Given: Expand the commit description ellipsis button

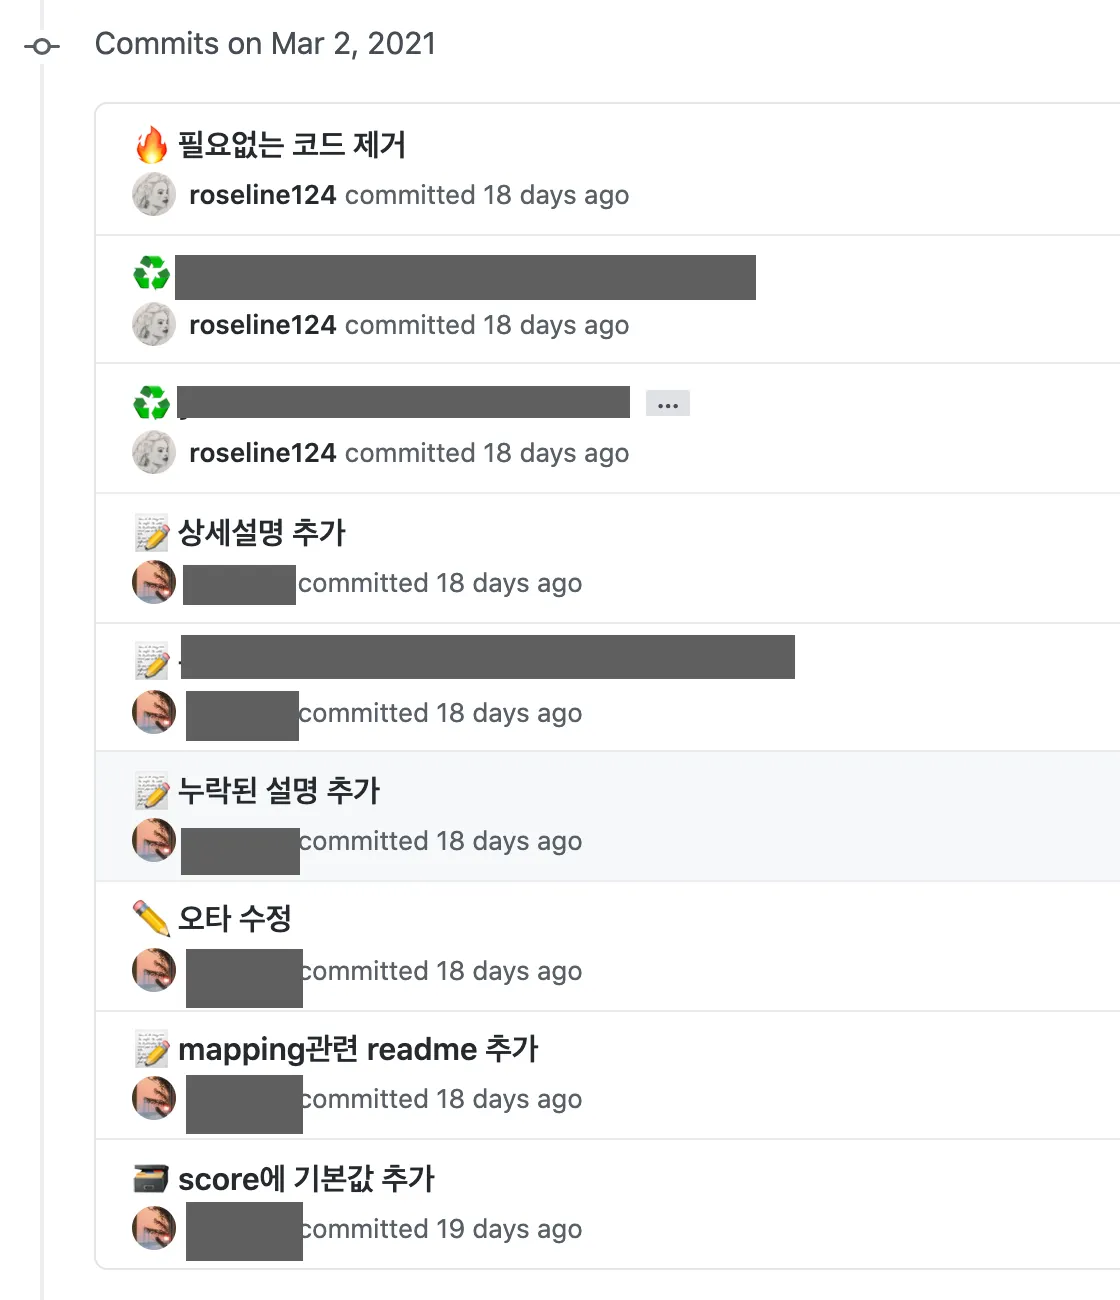Looking at the screenshot, I should (667, 404).
